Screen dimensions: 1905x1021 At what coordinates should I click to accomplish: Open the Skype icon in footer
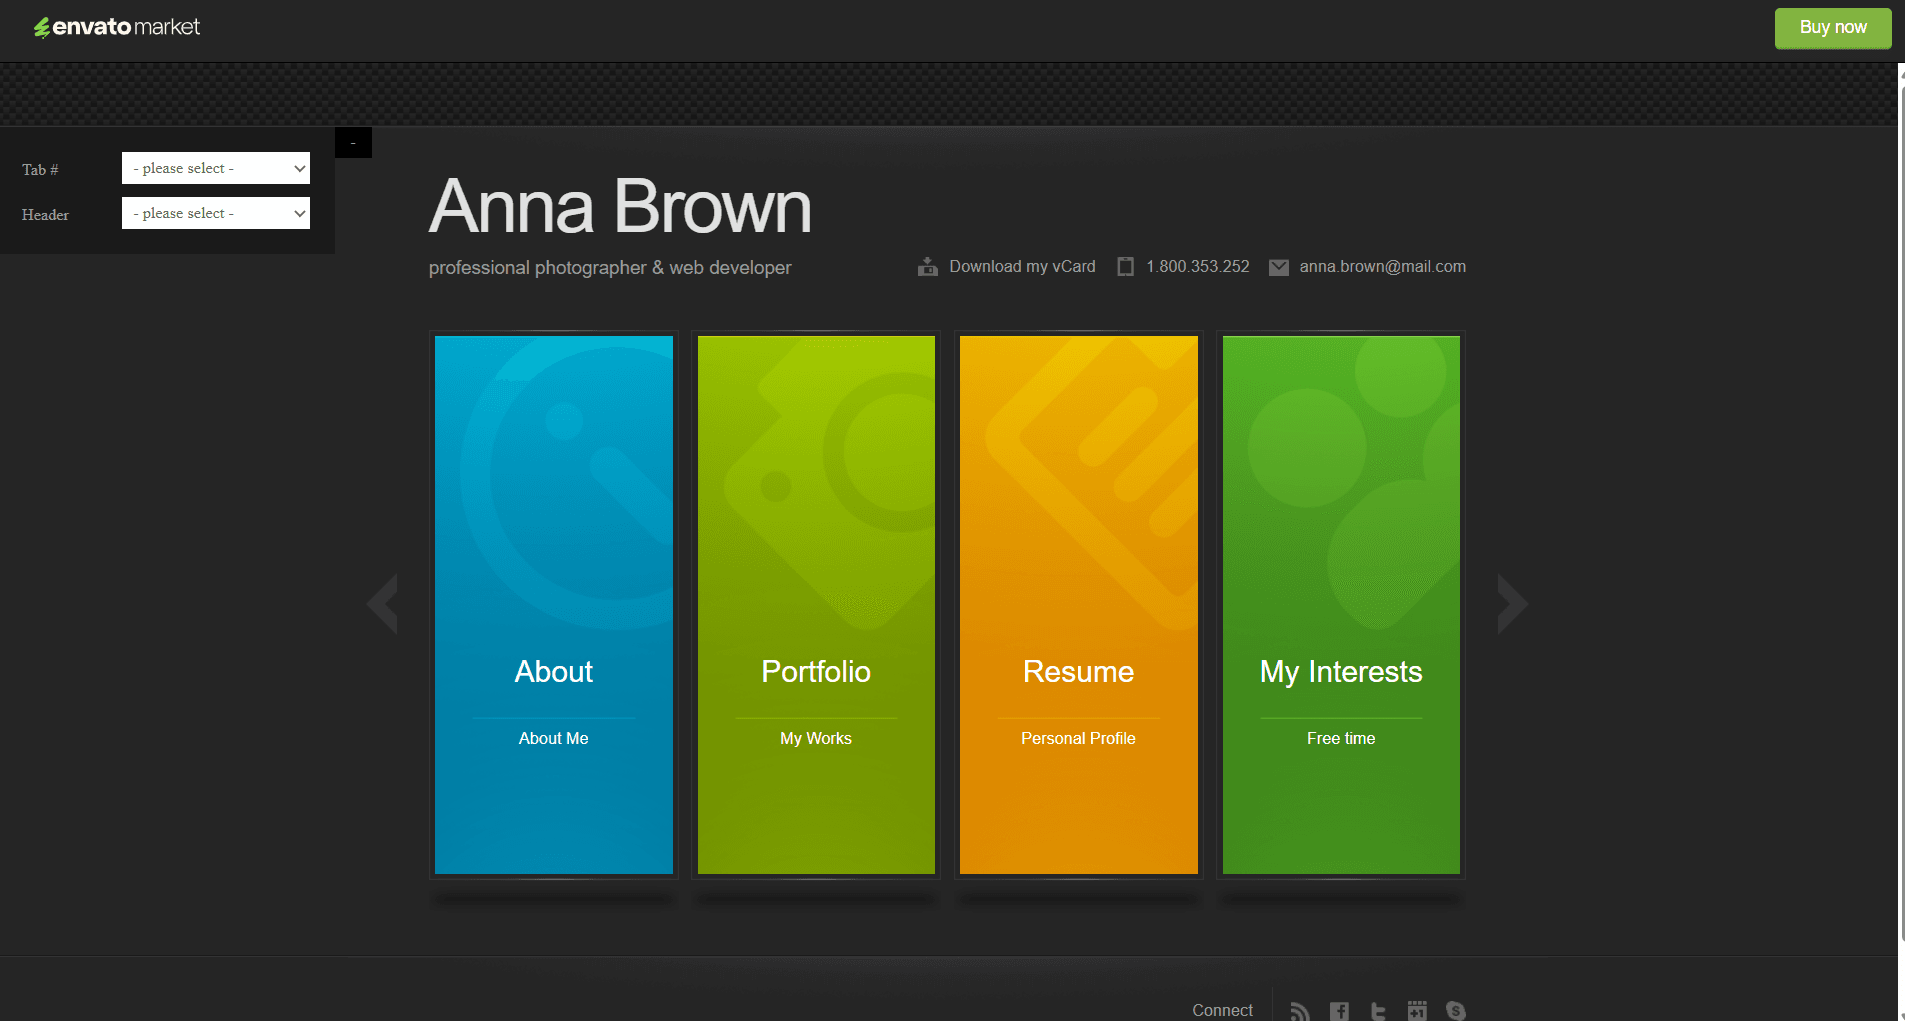click(1456, 1011)
